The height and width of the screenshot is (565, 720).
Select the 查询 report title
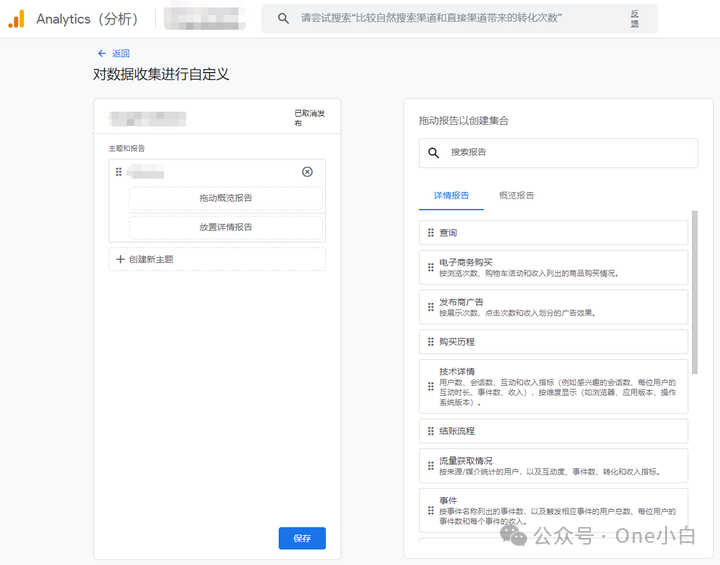coord(448,233)
